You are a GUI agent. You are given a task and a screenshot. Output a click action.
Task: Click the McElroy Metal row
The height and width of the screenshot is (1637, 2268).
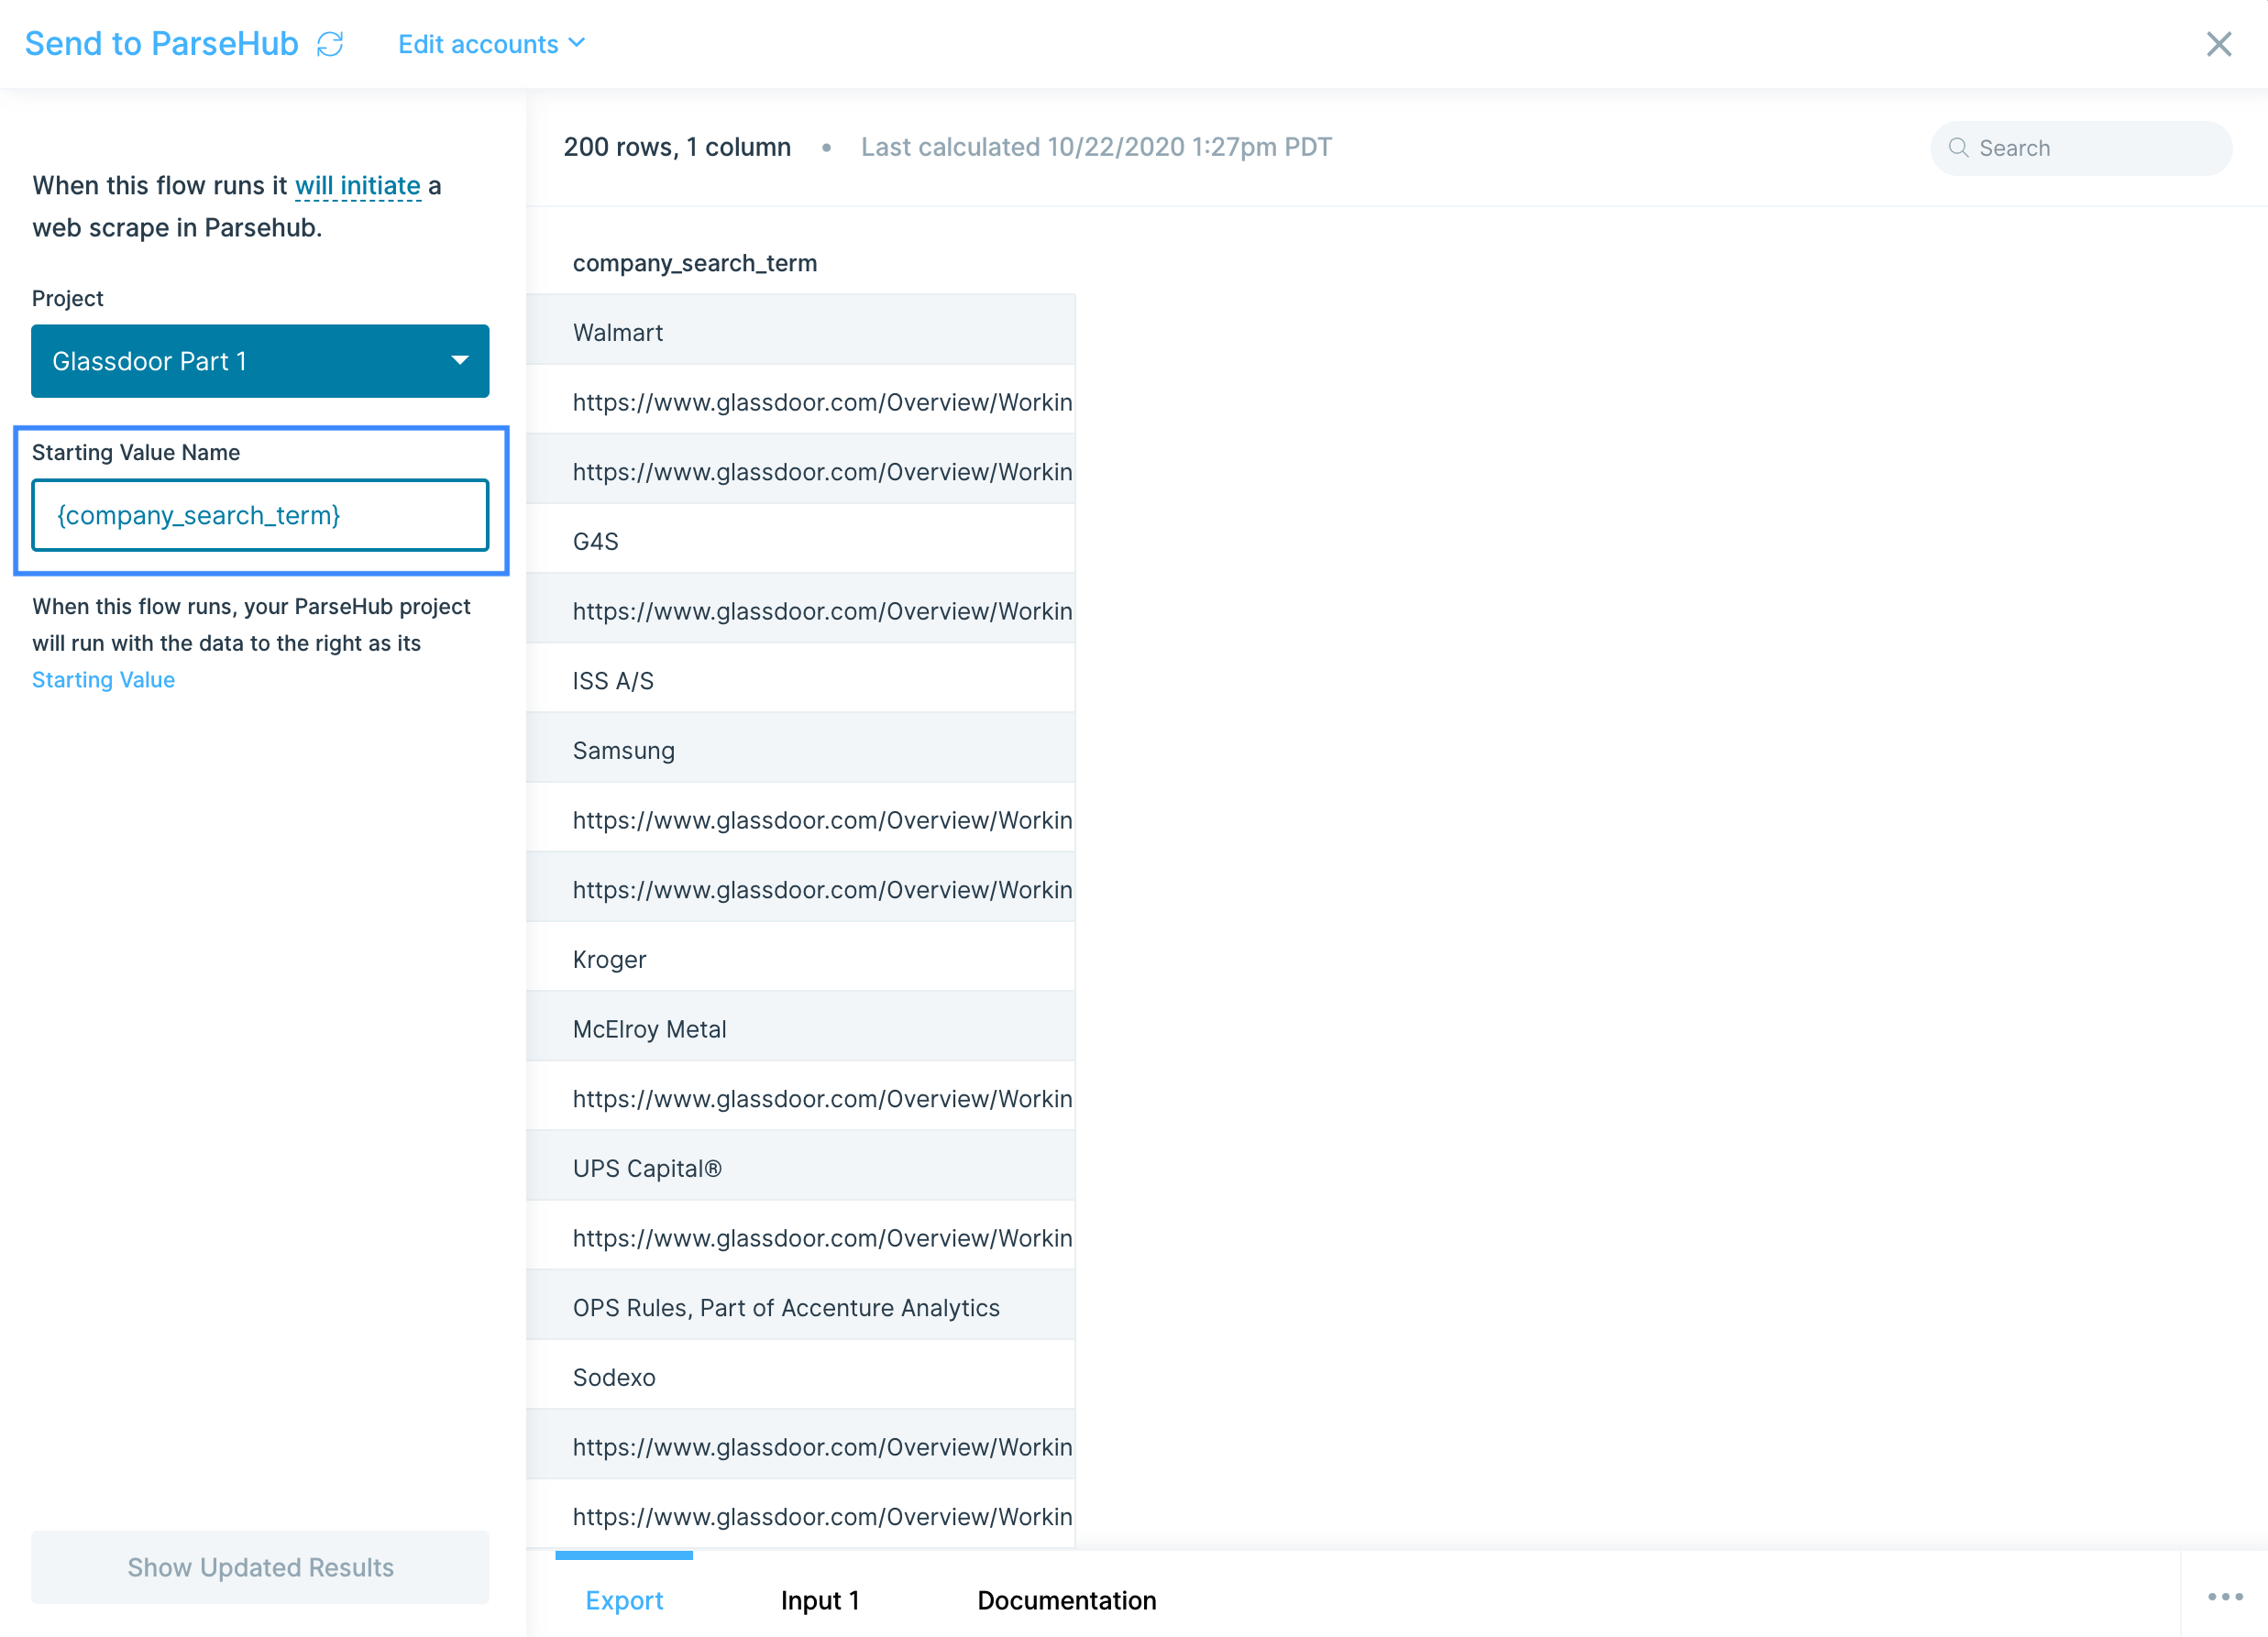tap(800, 1029)
